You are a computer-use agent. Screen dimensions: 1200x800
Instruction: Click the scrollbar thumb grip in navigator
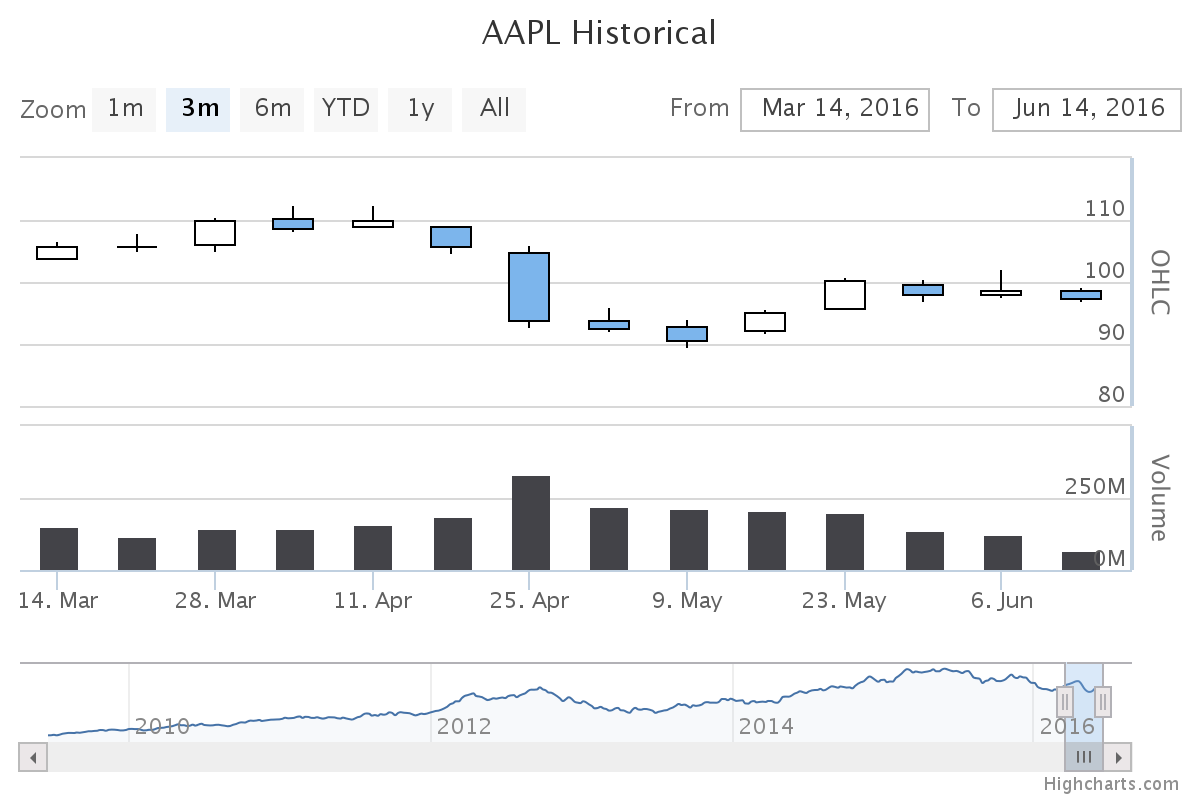1084,757
